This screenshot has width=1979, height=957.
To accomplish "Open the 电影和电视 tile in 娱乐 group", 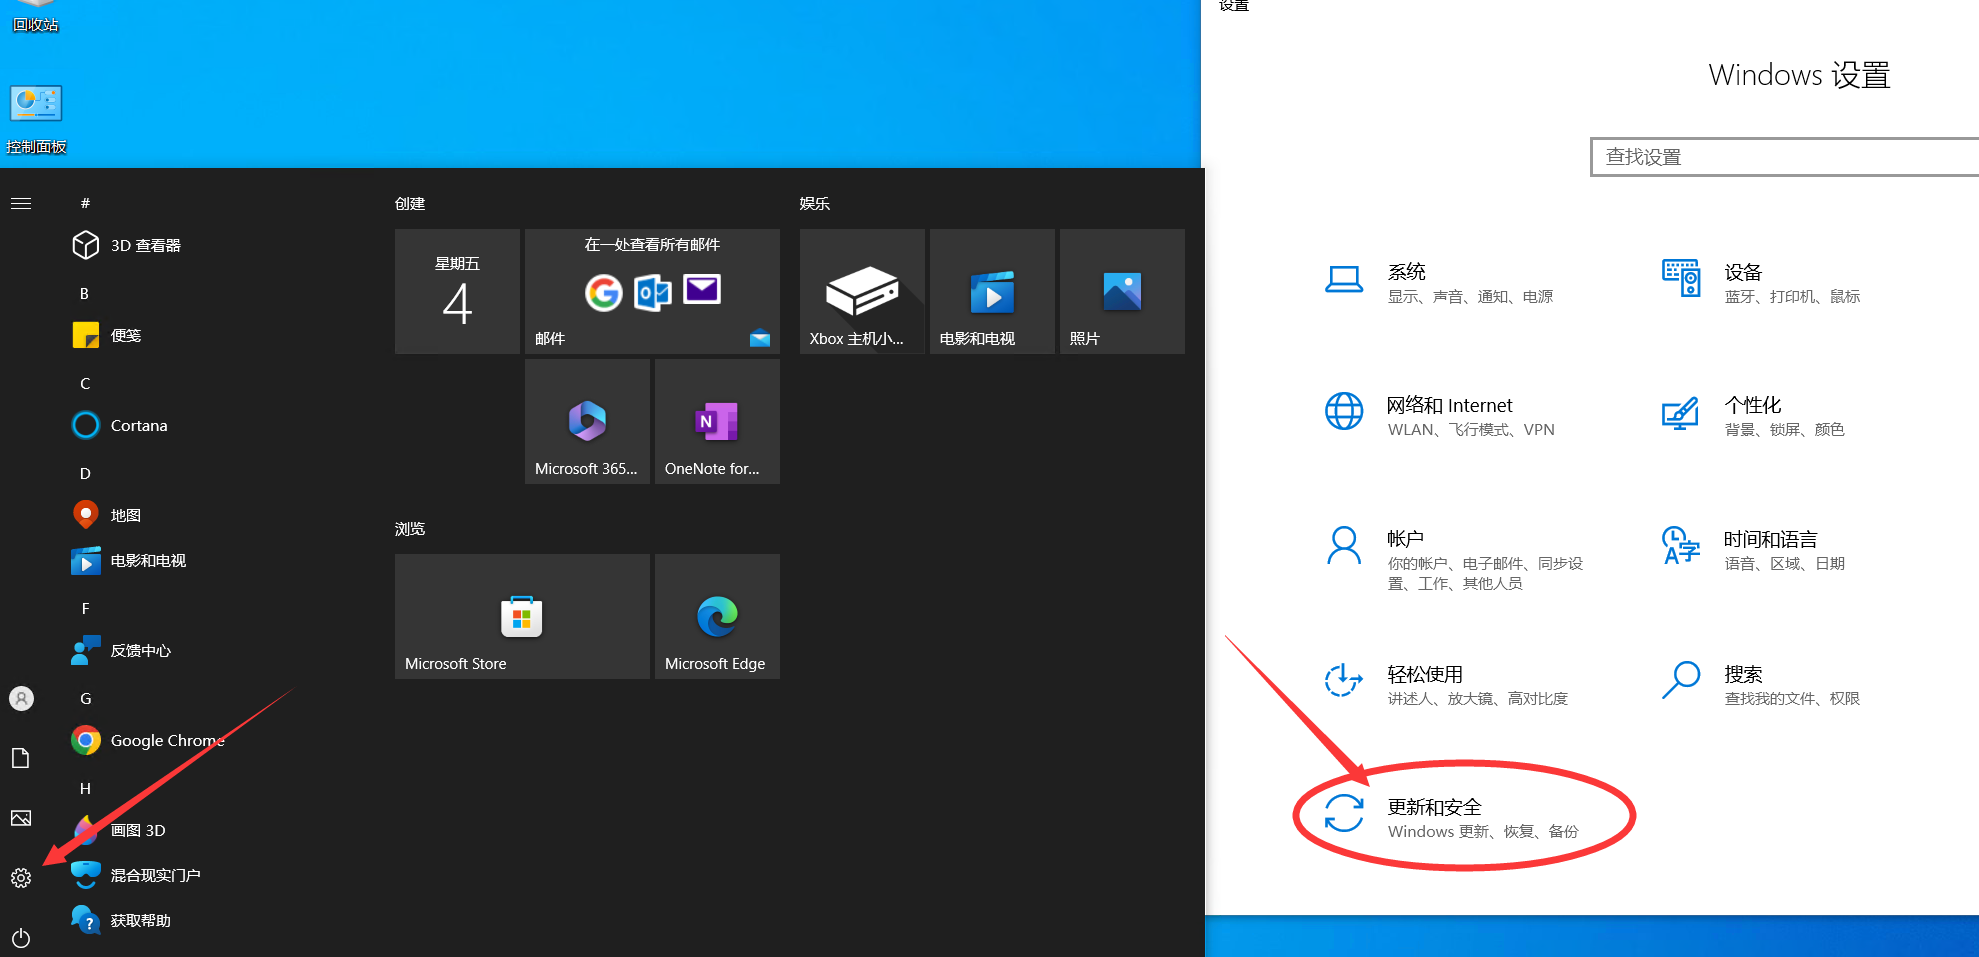I will (x=992, y=291).
